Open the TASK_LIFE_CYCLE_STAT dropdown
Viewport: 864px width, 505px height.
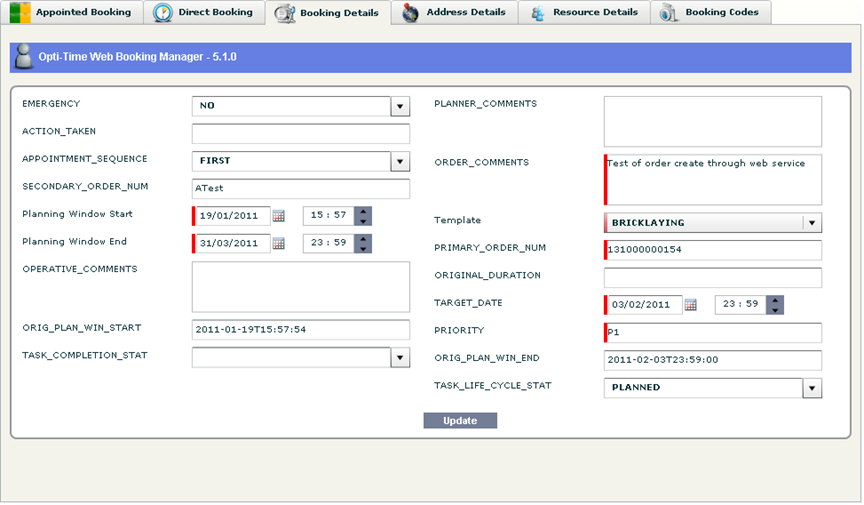[812, 388]
